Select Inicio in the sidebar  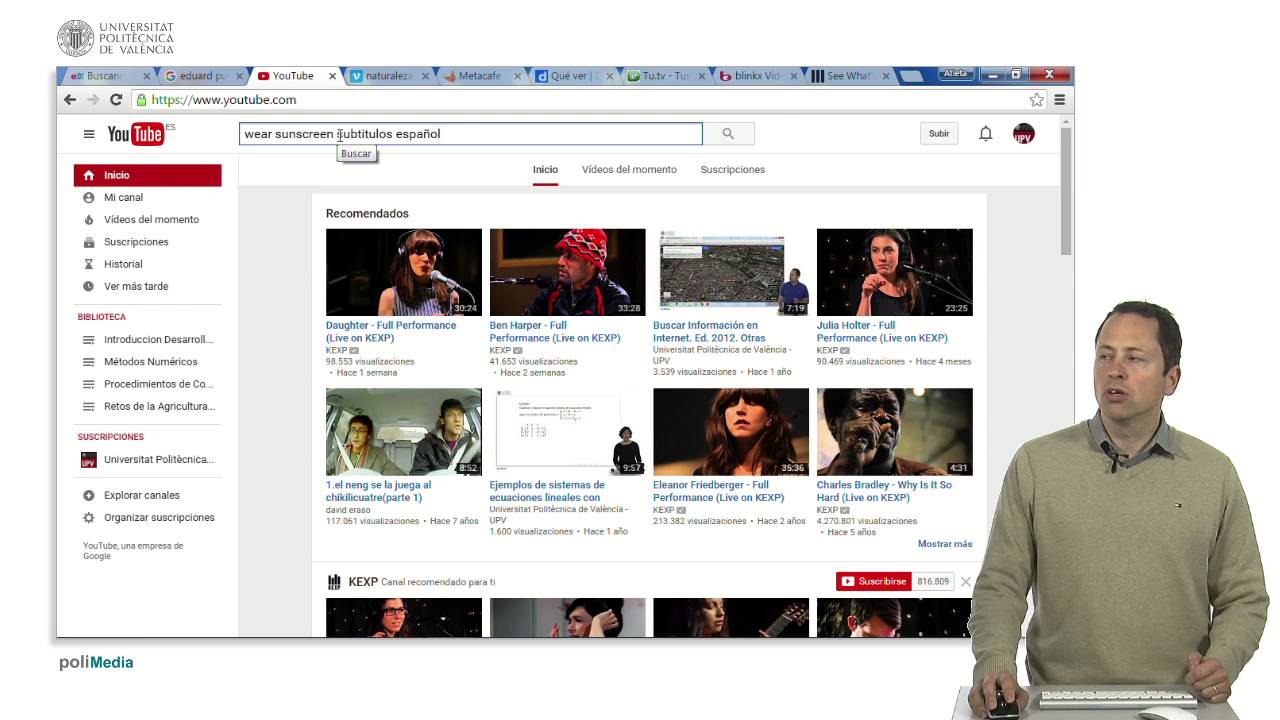(147, 175)
